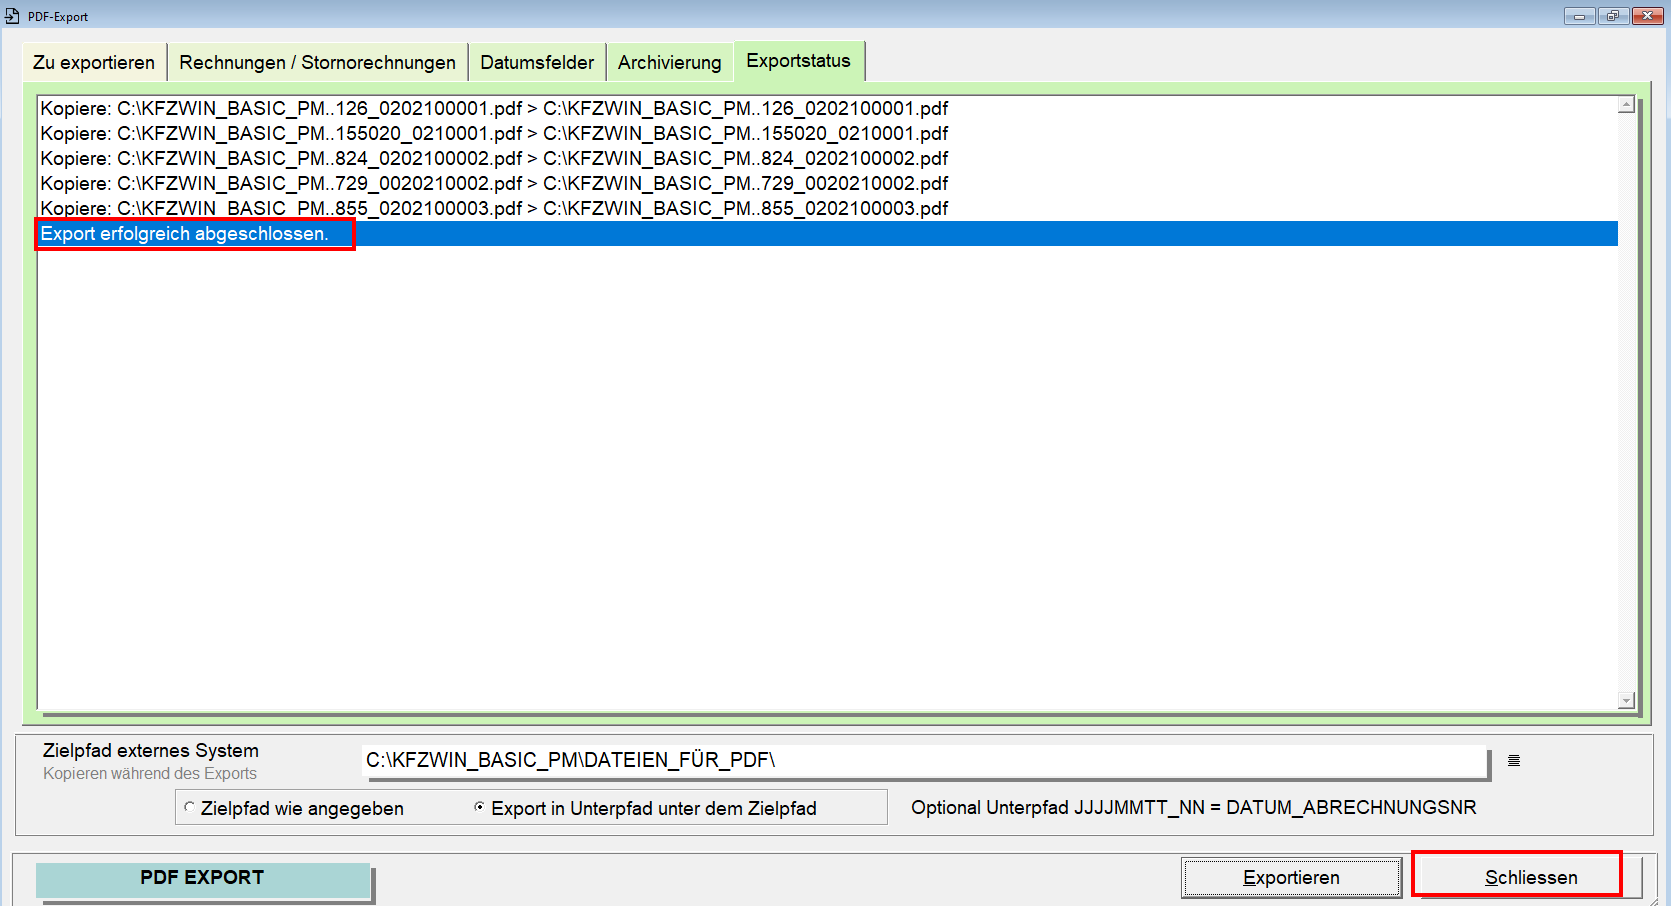Select log line ending 855_0202100003.pdf
Screen dimensions: 1671x906
(x=828, y=208)
